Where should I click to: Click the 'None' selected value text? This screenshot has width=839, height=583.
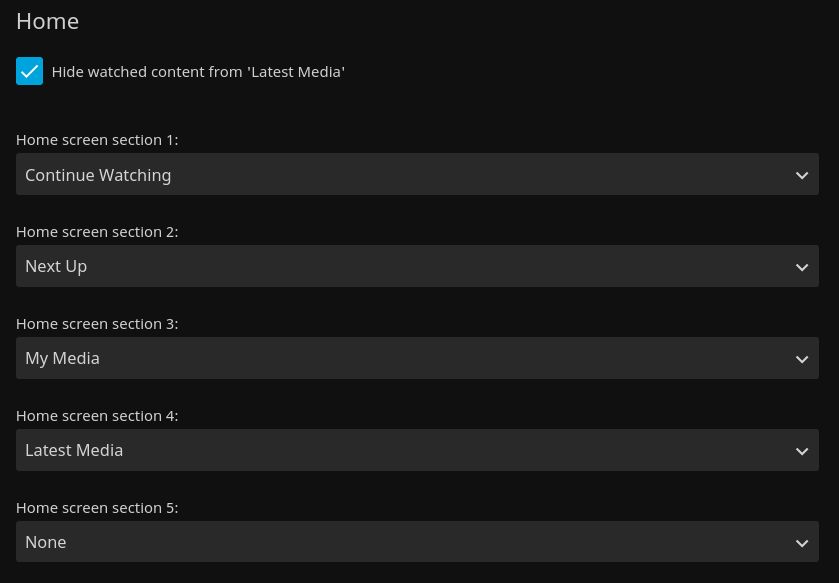[x=46, y=542]
